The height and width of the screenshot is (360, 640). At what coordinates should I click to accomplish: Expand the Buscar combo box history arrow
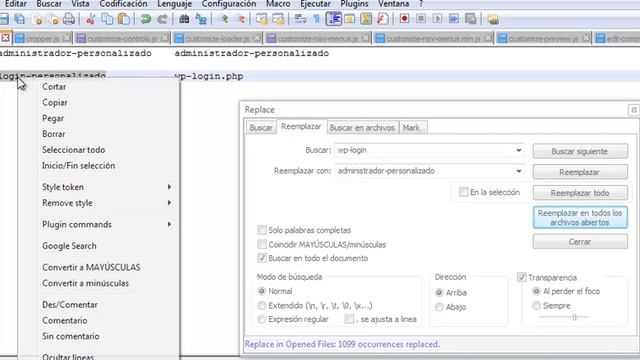tap(518, 150)
